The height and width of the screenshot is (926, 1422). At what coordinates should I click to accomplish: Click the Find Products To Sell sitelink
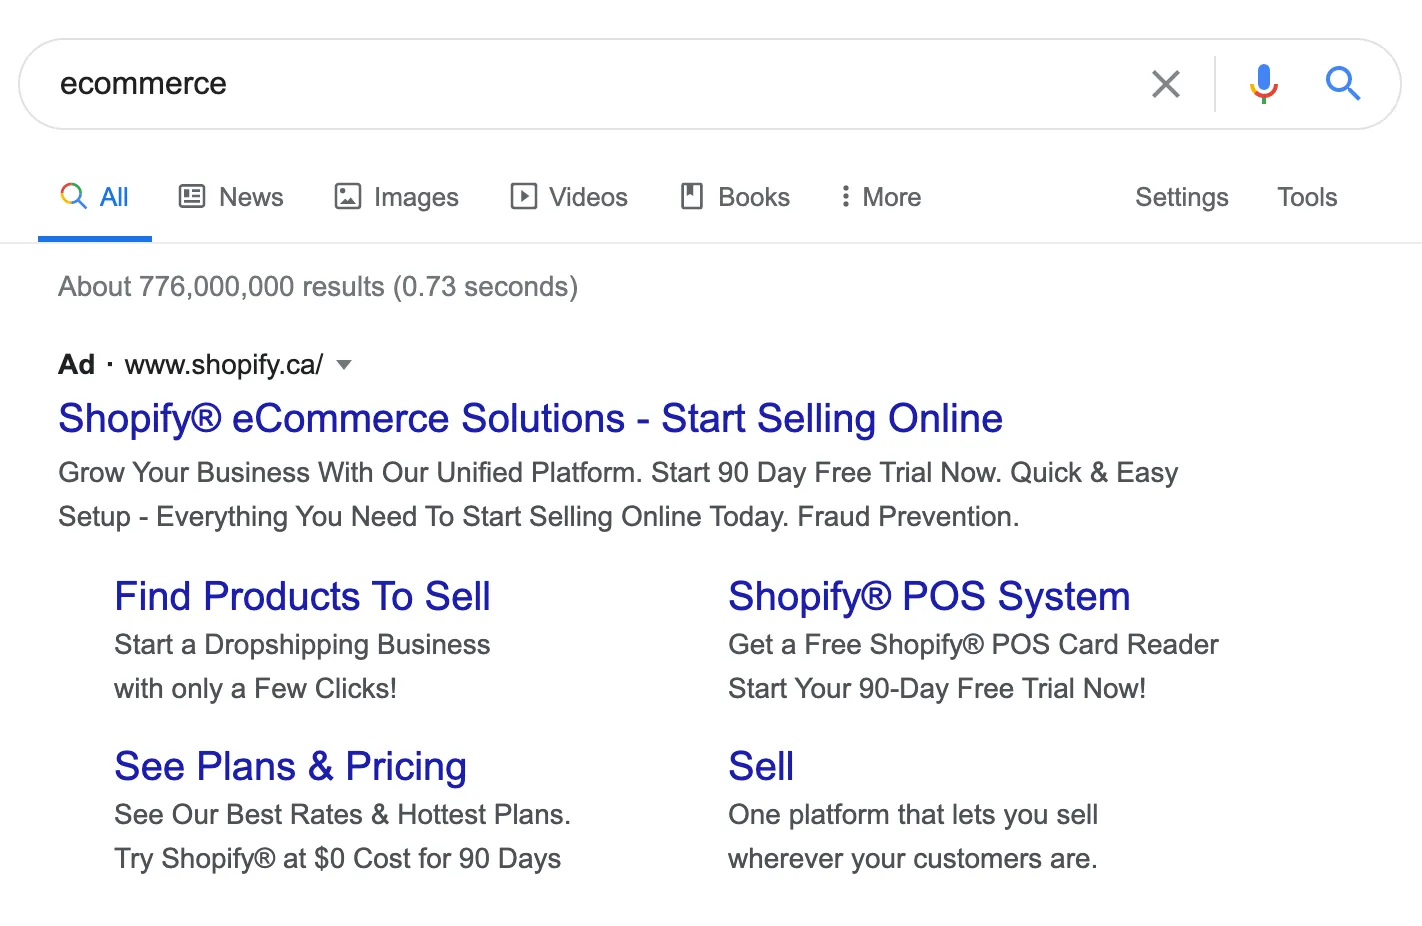tap(302, 596)
